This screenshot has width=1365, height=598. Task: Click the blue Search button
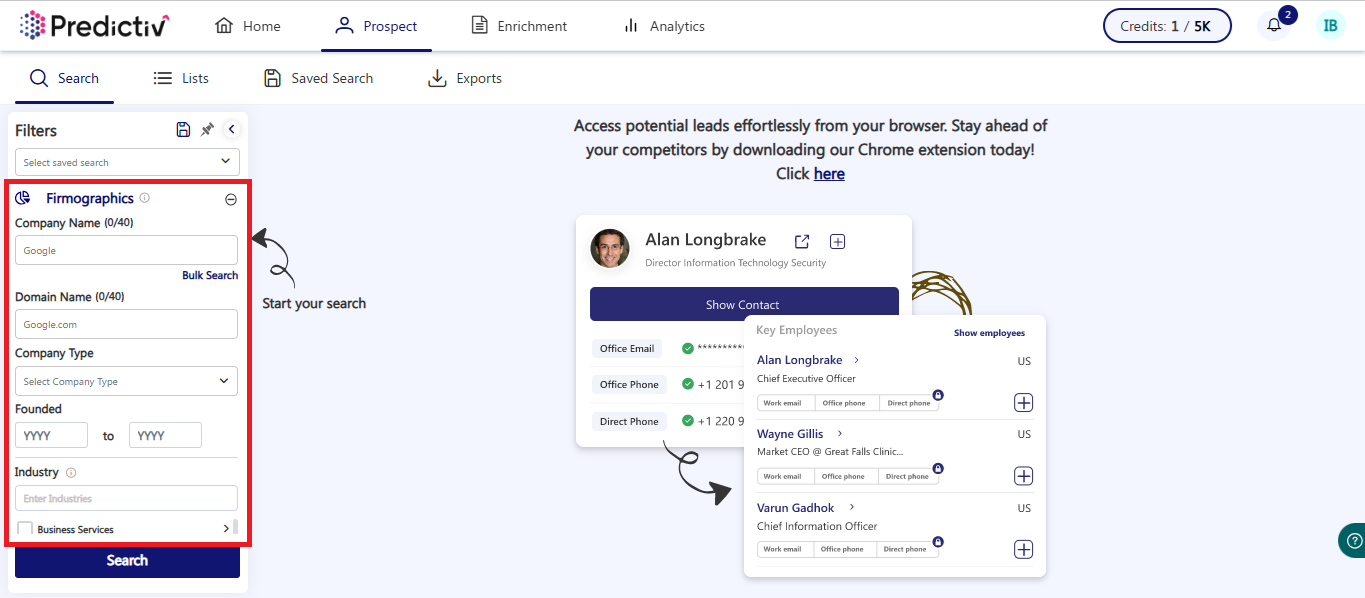pos(127,561)
